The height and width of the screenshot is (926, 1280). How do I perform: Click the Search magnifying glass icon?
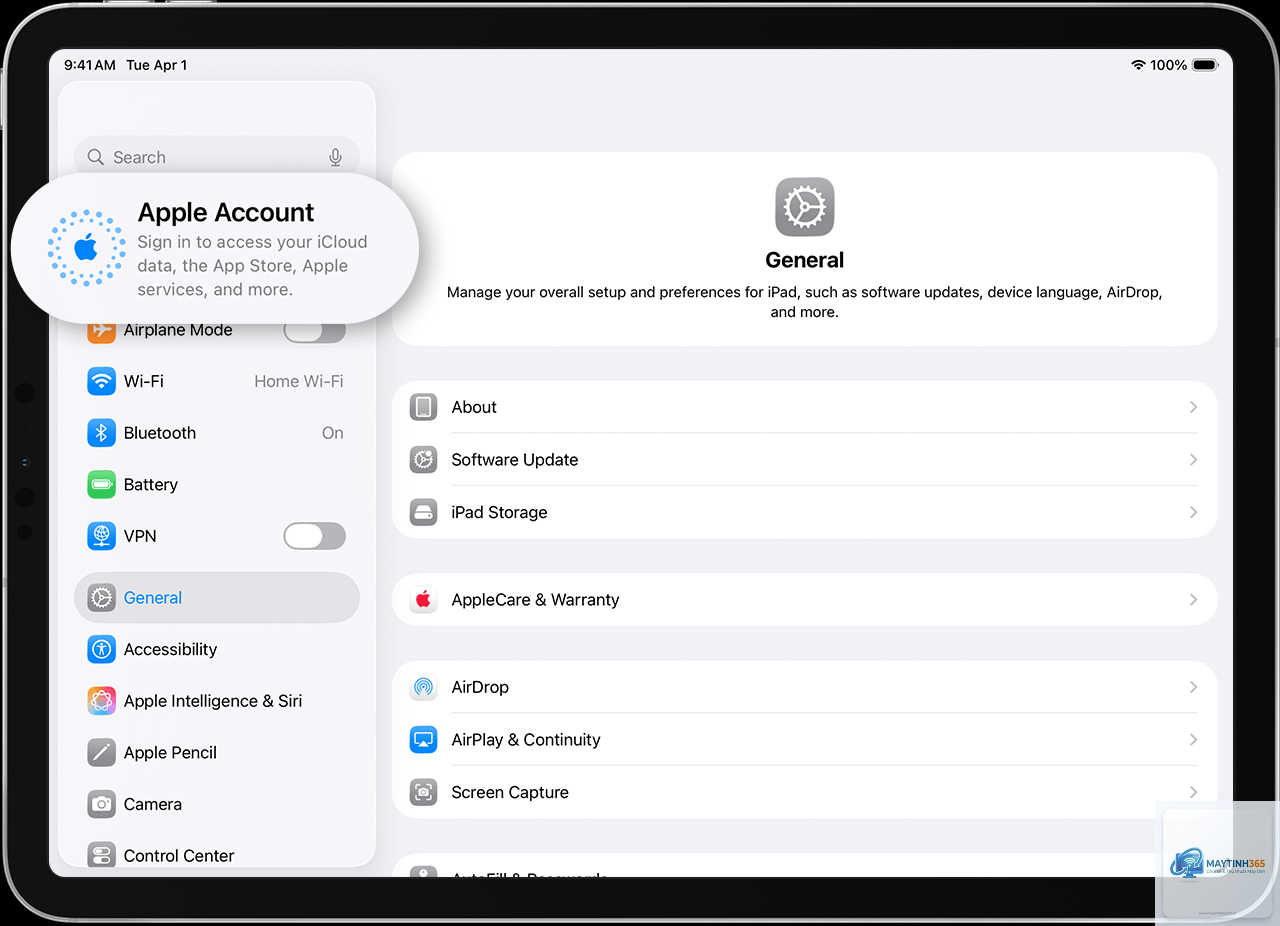point(96,157)
